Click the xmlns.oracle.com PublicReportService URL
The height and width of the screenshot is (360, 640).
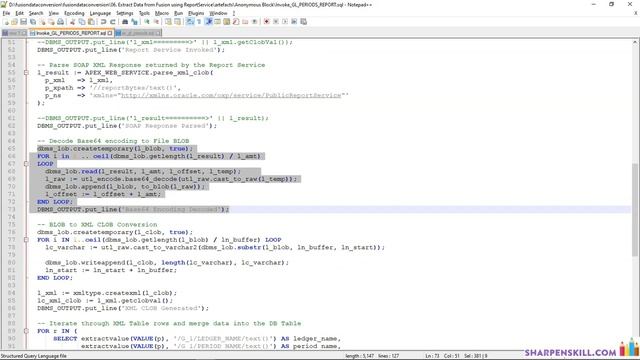coord(231,95)
